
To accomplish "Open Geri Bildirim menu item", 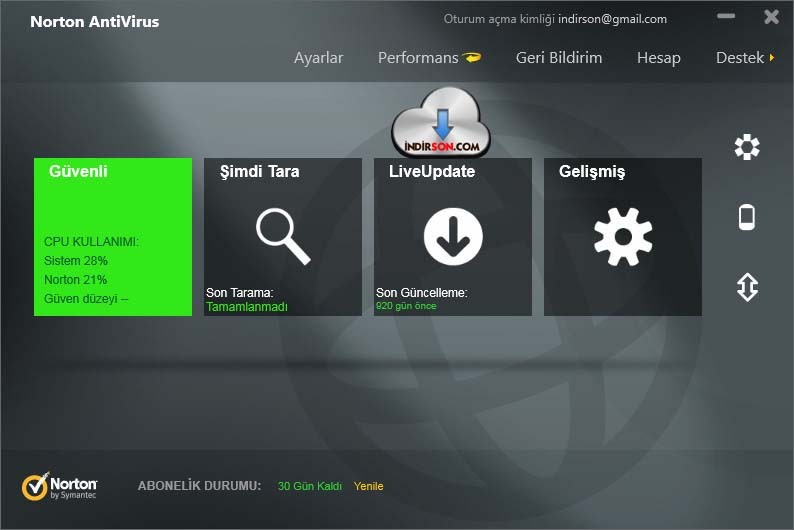I will coord(559,58).
